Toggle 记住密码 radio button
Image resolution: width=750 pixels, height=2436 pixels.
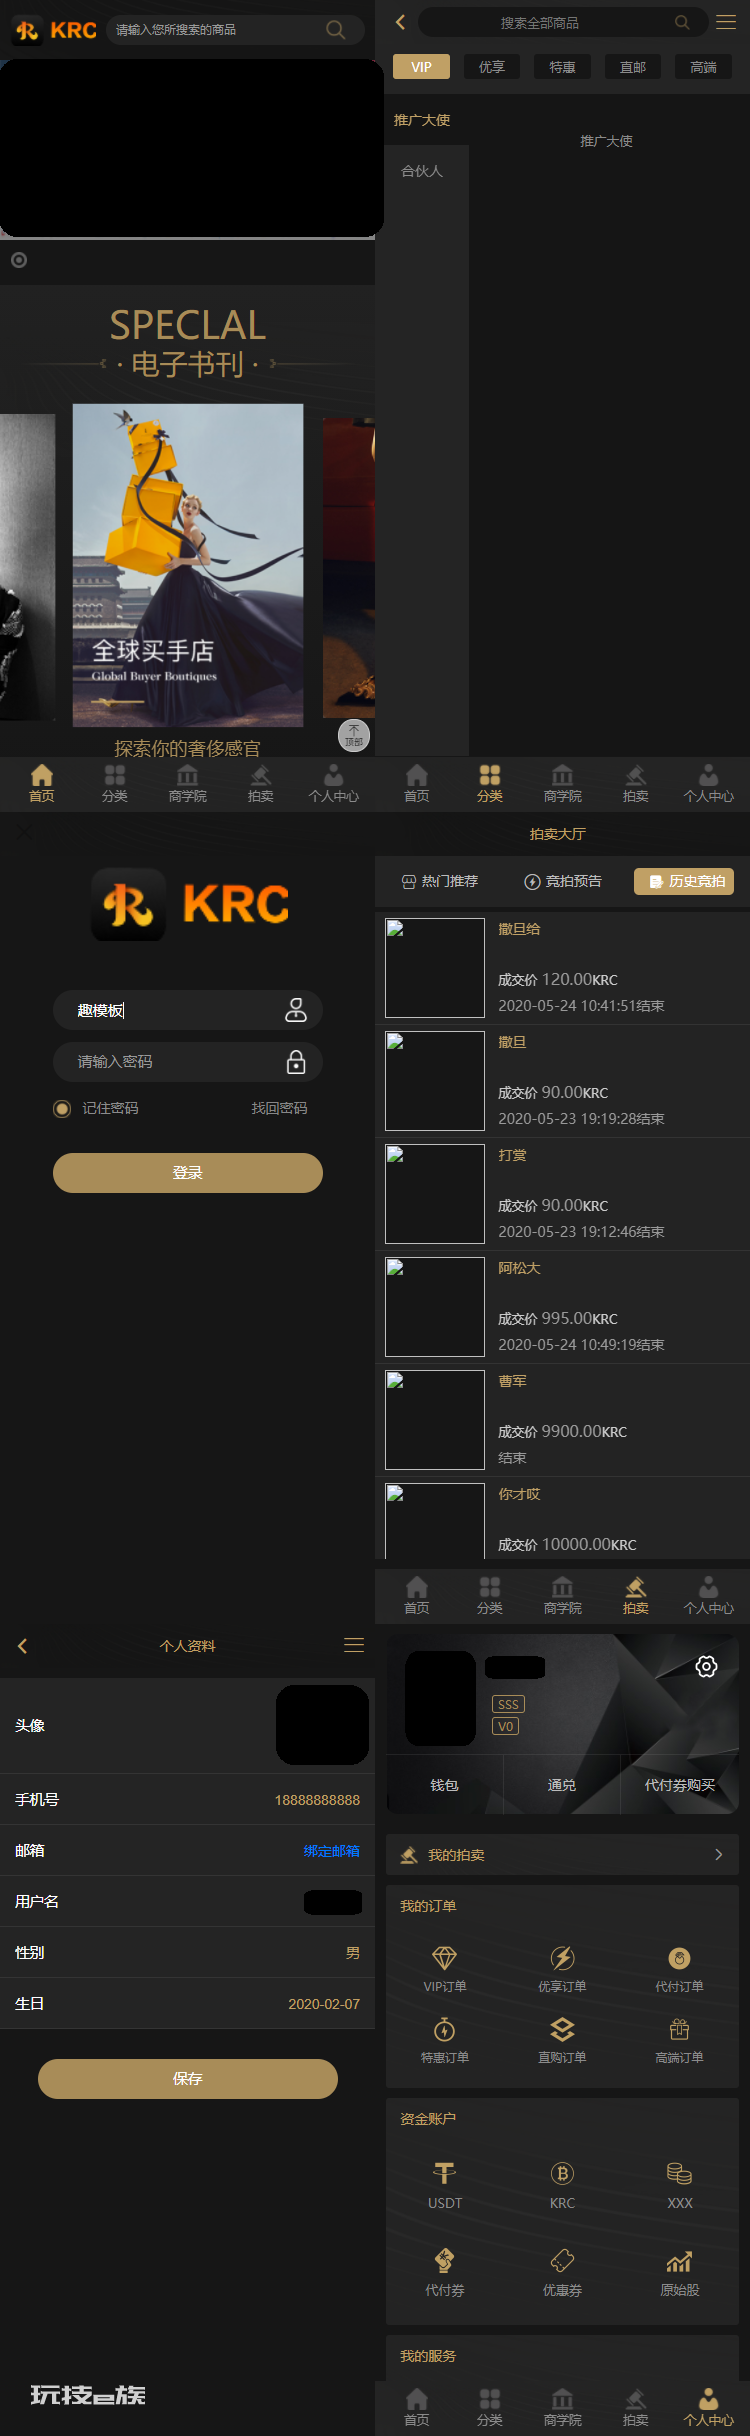coord(62,1108)
